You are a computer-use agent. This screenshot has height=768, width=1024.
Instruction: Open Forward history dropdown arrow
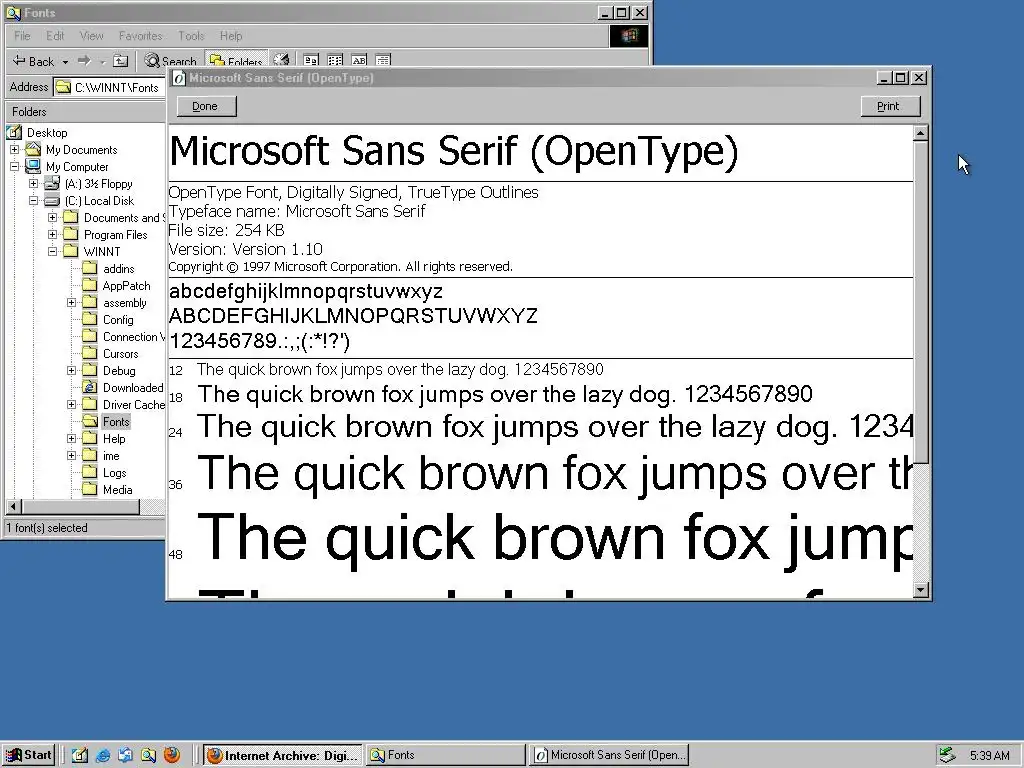(103, 62)
